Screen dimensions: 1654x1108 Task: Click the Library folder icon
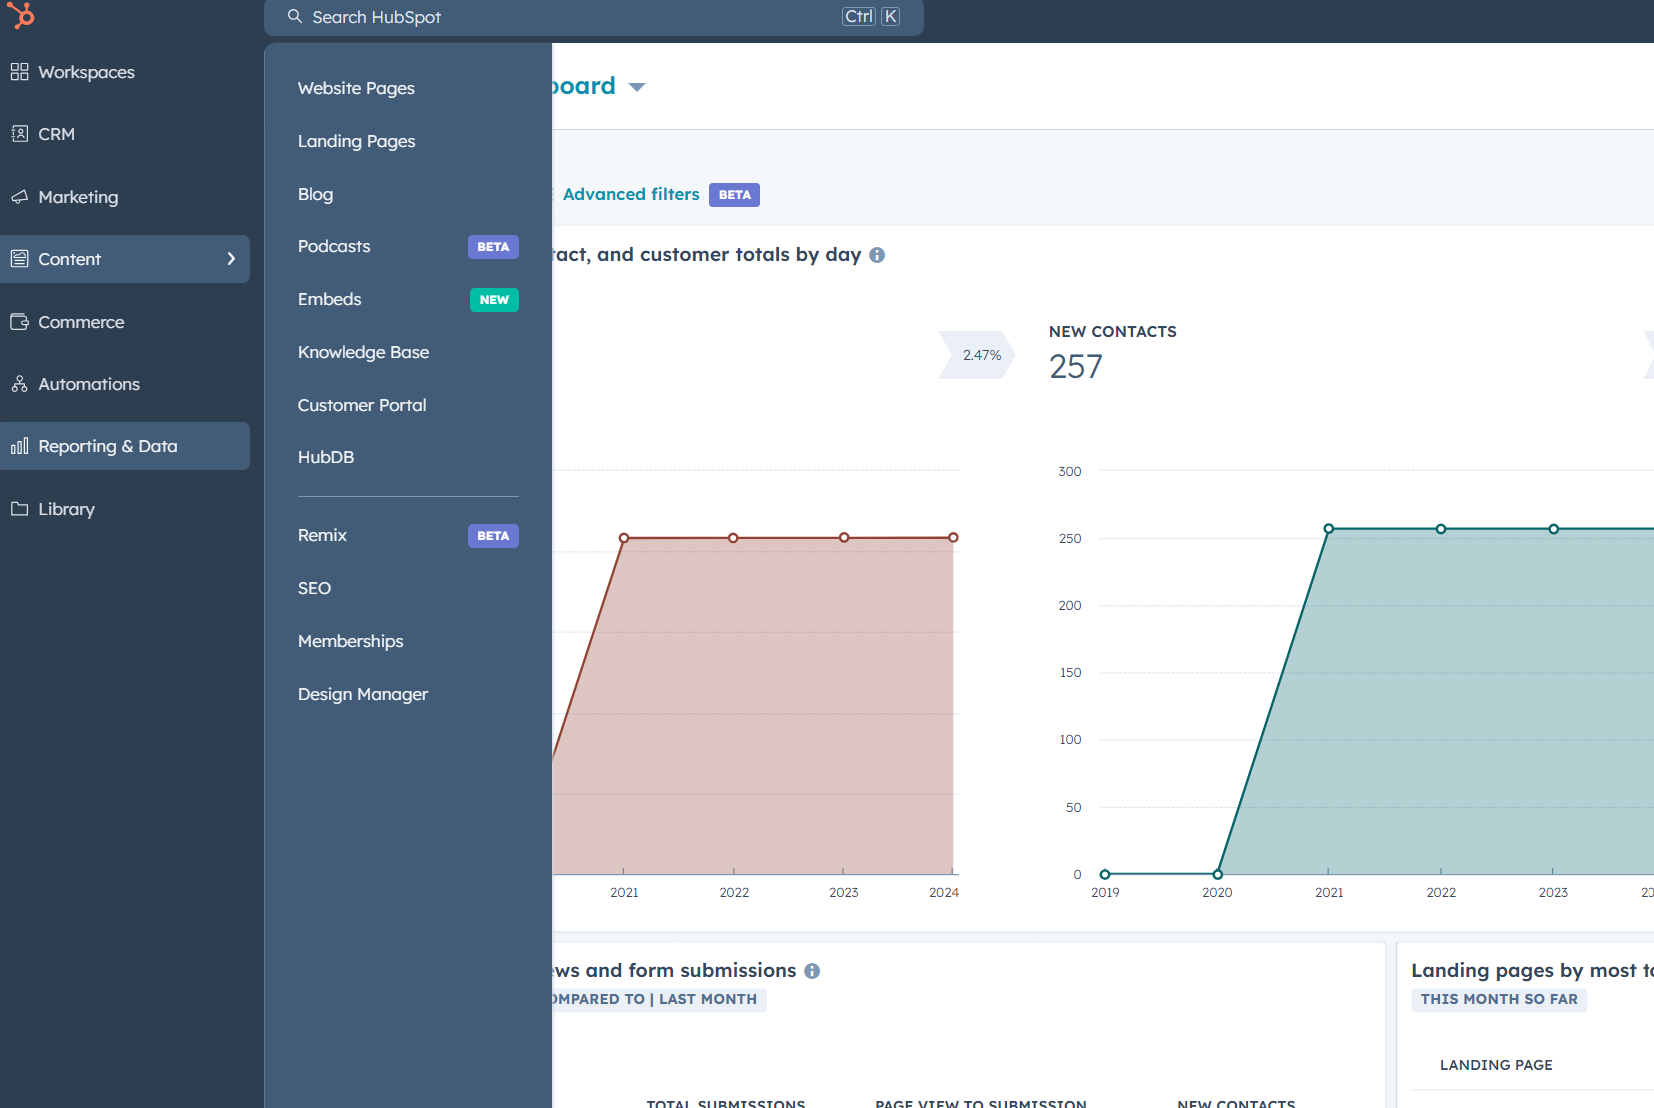pyautogui.click(x=19, y=509)
